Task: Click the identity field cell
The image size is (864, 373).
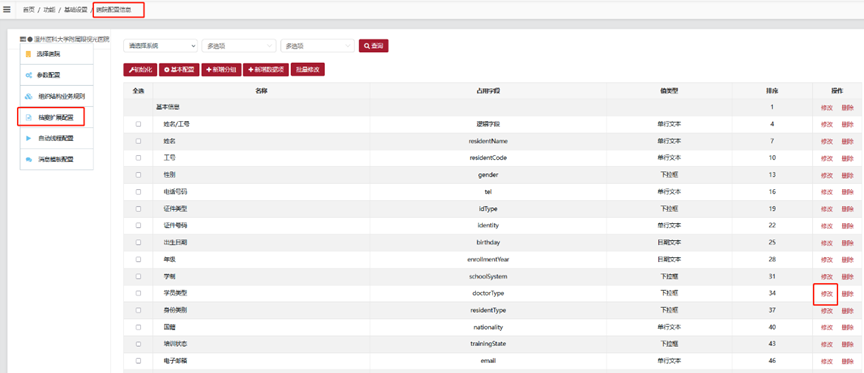Action: pyautogui.click(x=488, y=226)
